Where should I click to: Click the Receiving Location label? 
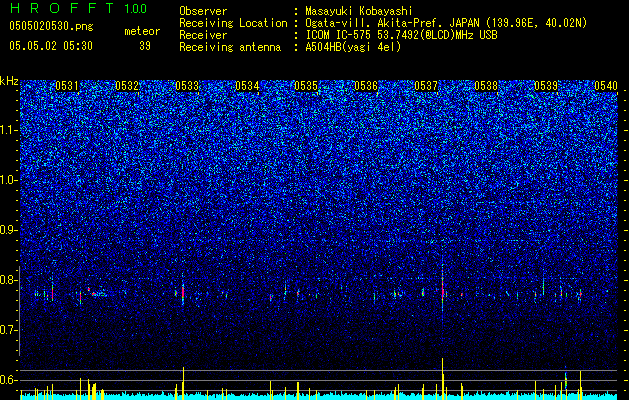tap(233, 23)
